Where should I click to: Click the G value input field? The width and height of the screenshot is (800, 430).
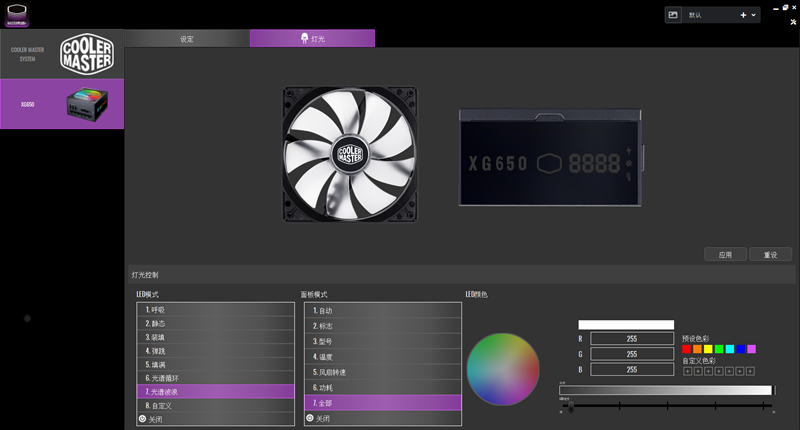tap(632, 354)
